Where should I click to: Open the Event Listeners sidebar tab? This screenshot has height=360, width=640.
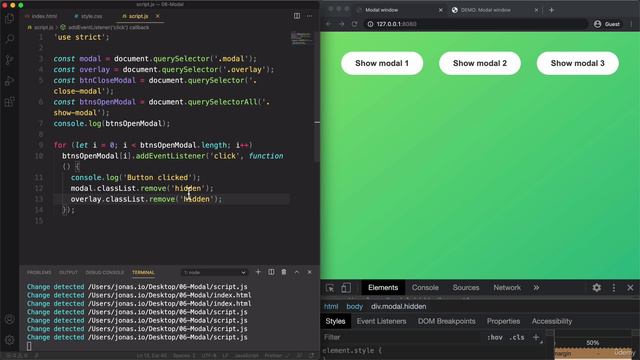pyautogui.click(x=381, y=321)
